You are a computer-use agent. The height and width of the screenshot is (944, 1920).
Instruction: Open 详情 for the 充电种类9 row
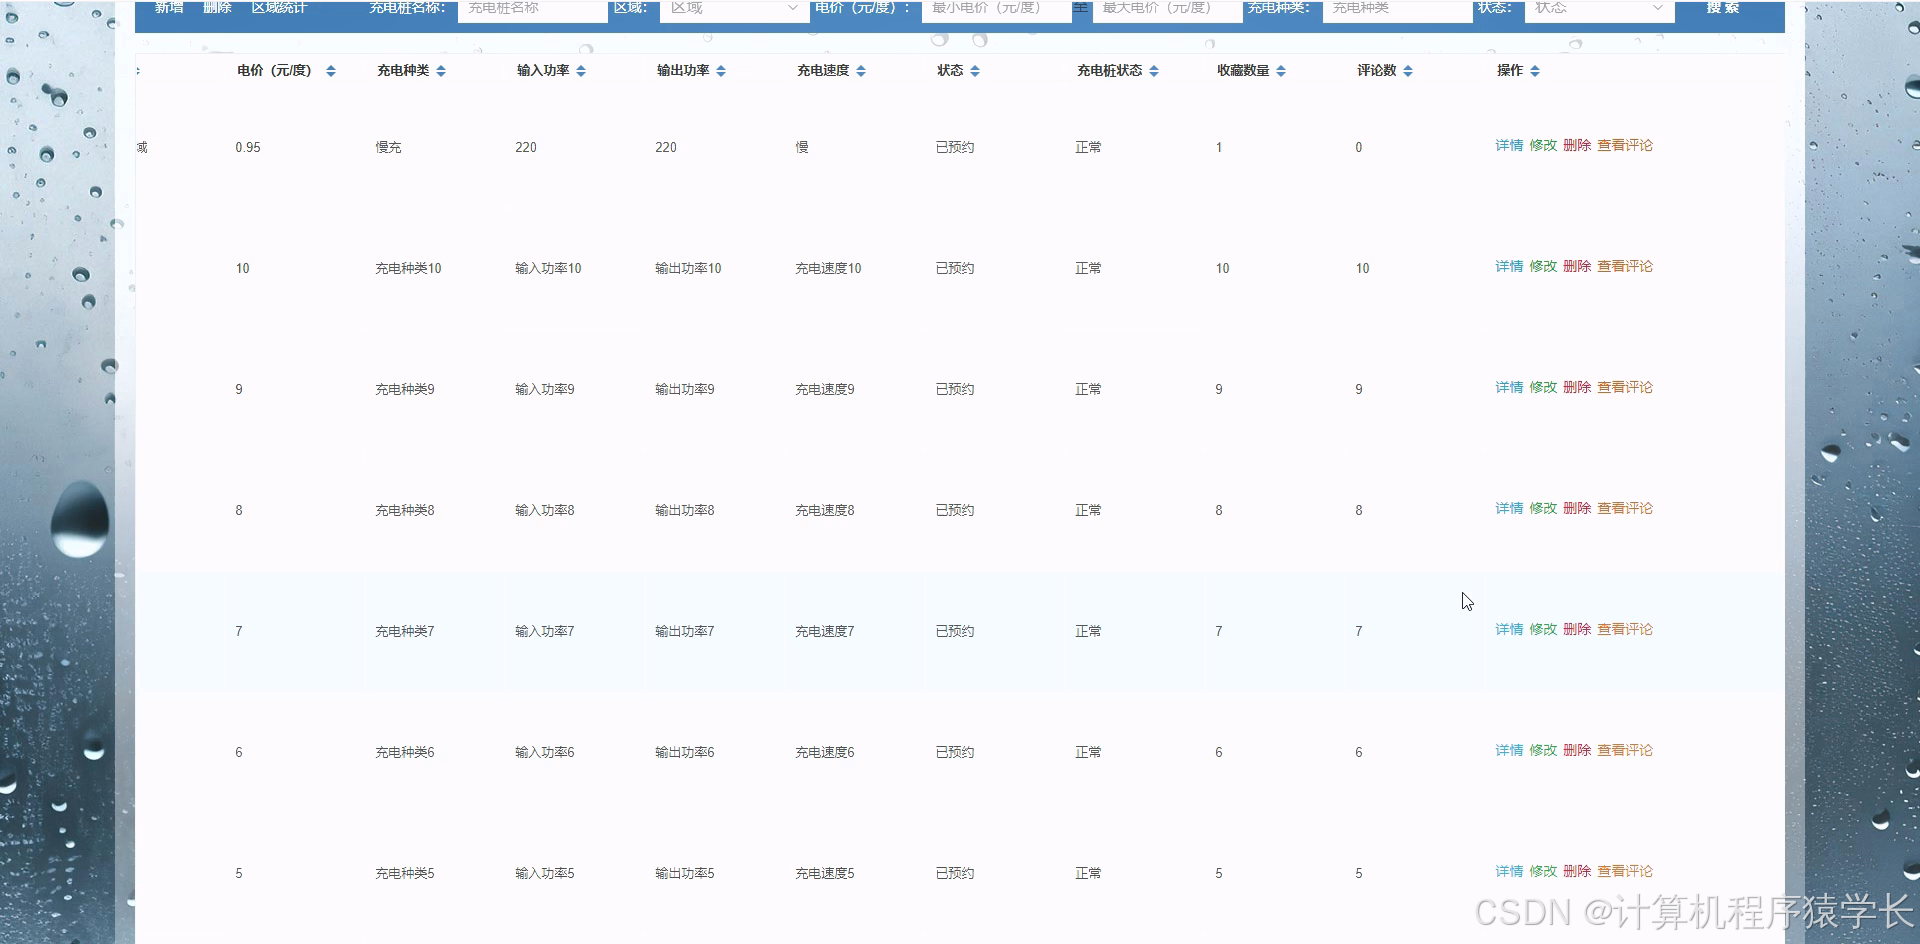[x=1509, y=387]
